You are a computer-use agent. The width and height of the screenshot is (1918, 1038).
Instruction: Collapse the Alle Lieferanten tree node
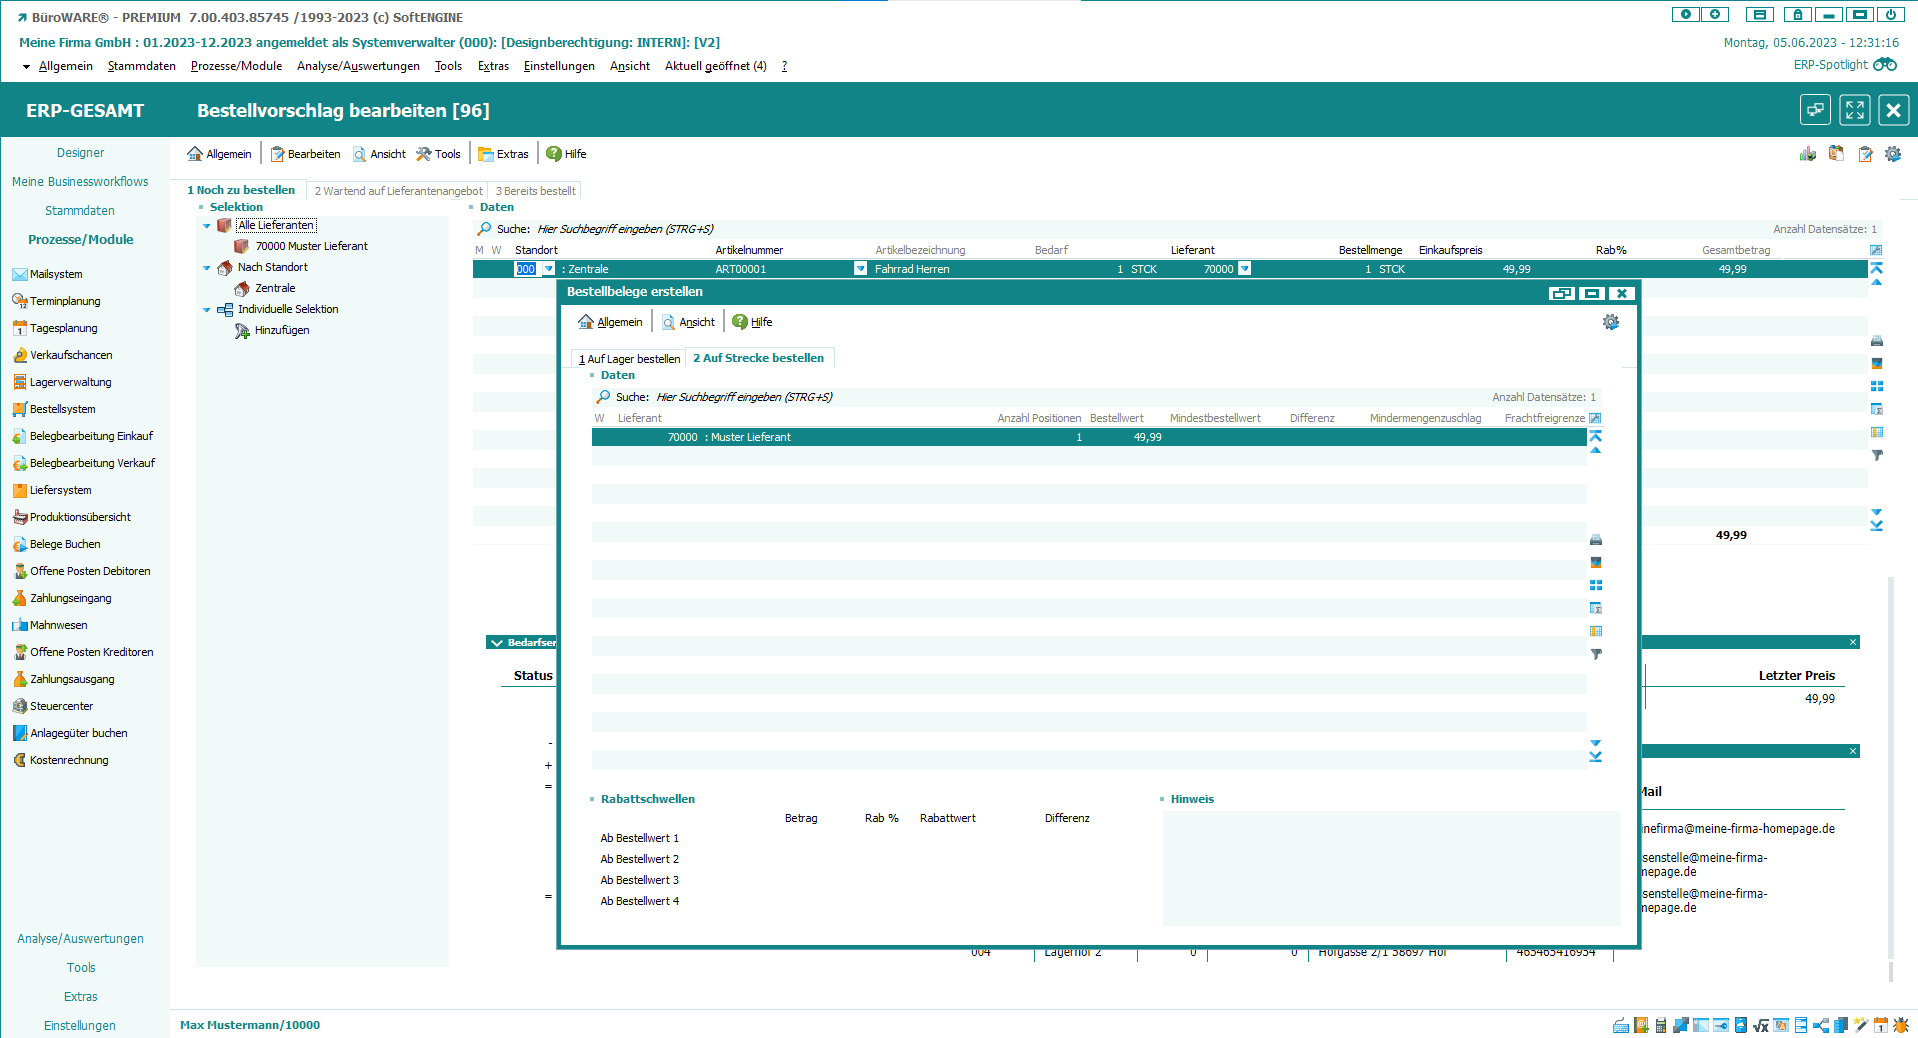point(207,226)
